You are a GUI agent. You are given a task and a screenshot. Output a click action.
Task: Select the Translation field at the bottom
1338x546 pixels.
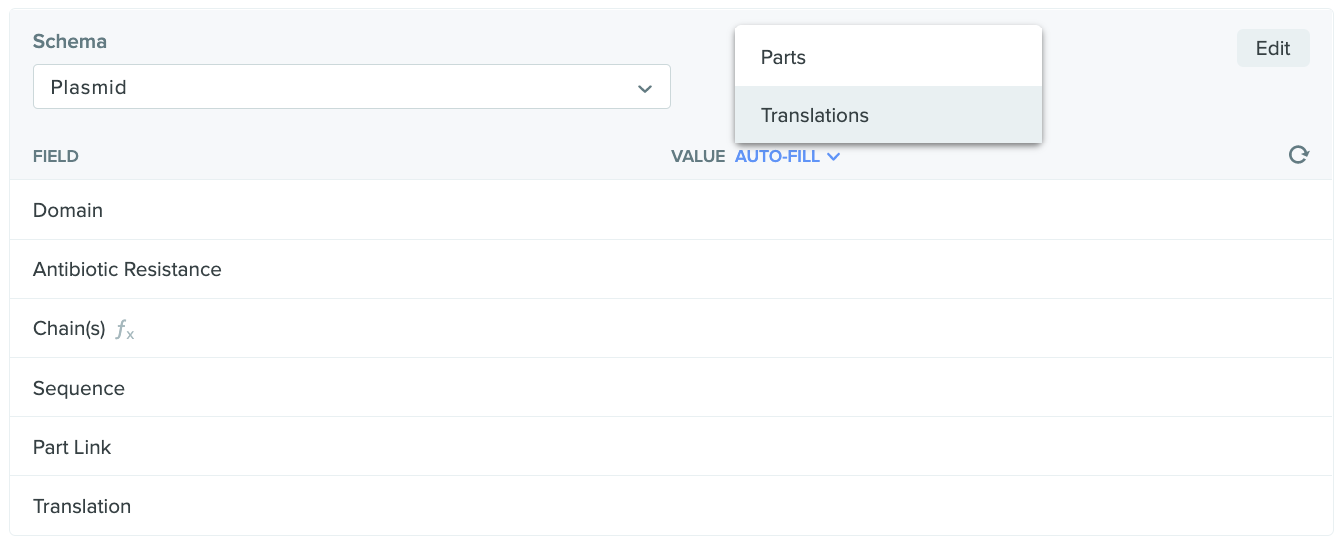tap(82, 506)
